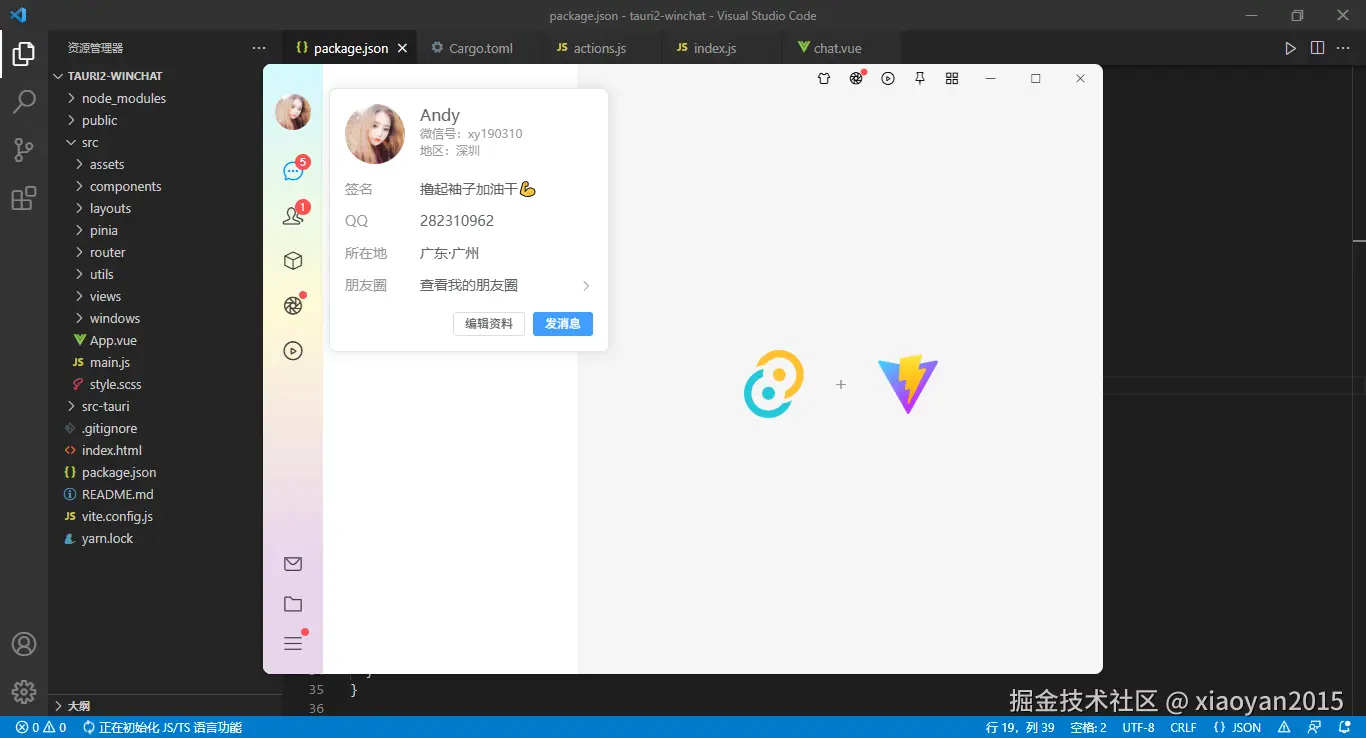Viewport: 1366px width, 738px height.
Task: Open VS Code Accounts icon
Action: pyautogui.click(x=24, y=644)
